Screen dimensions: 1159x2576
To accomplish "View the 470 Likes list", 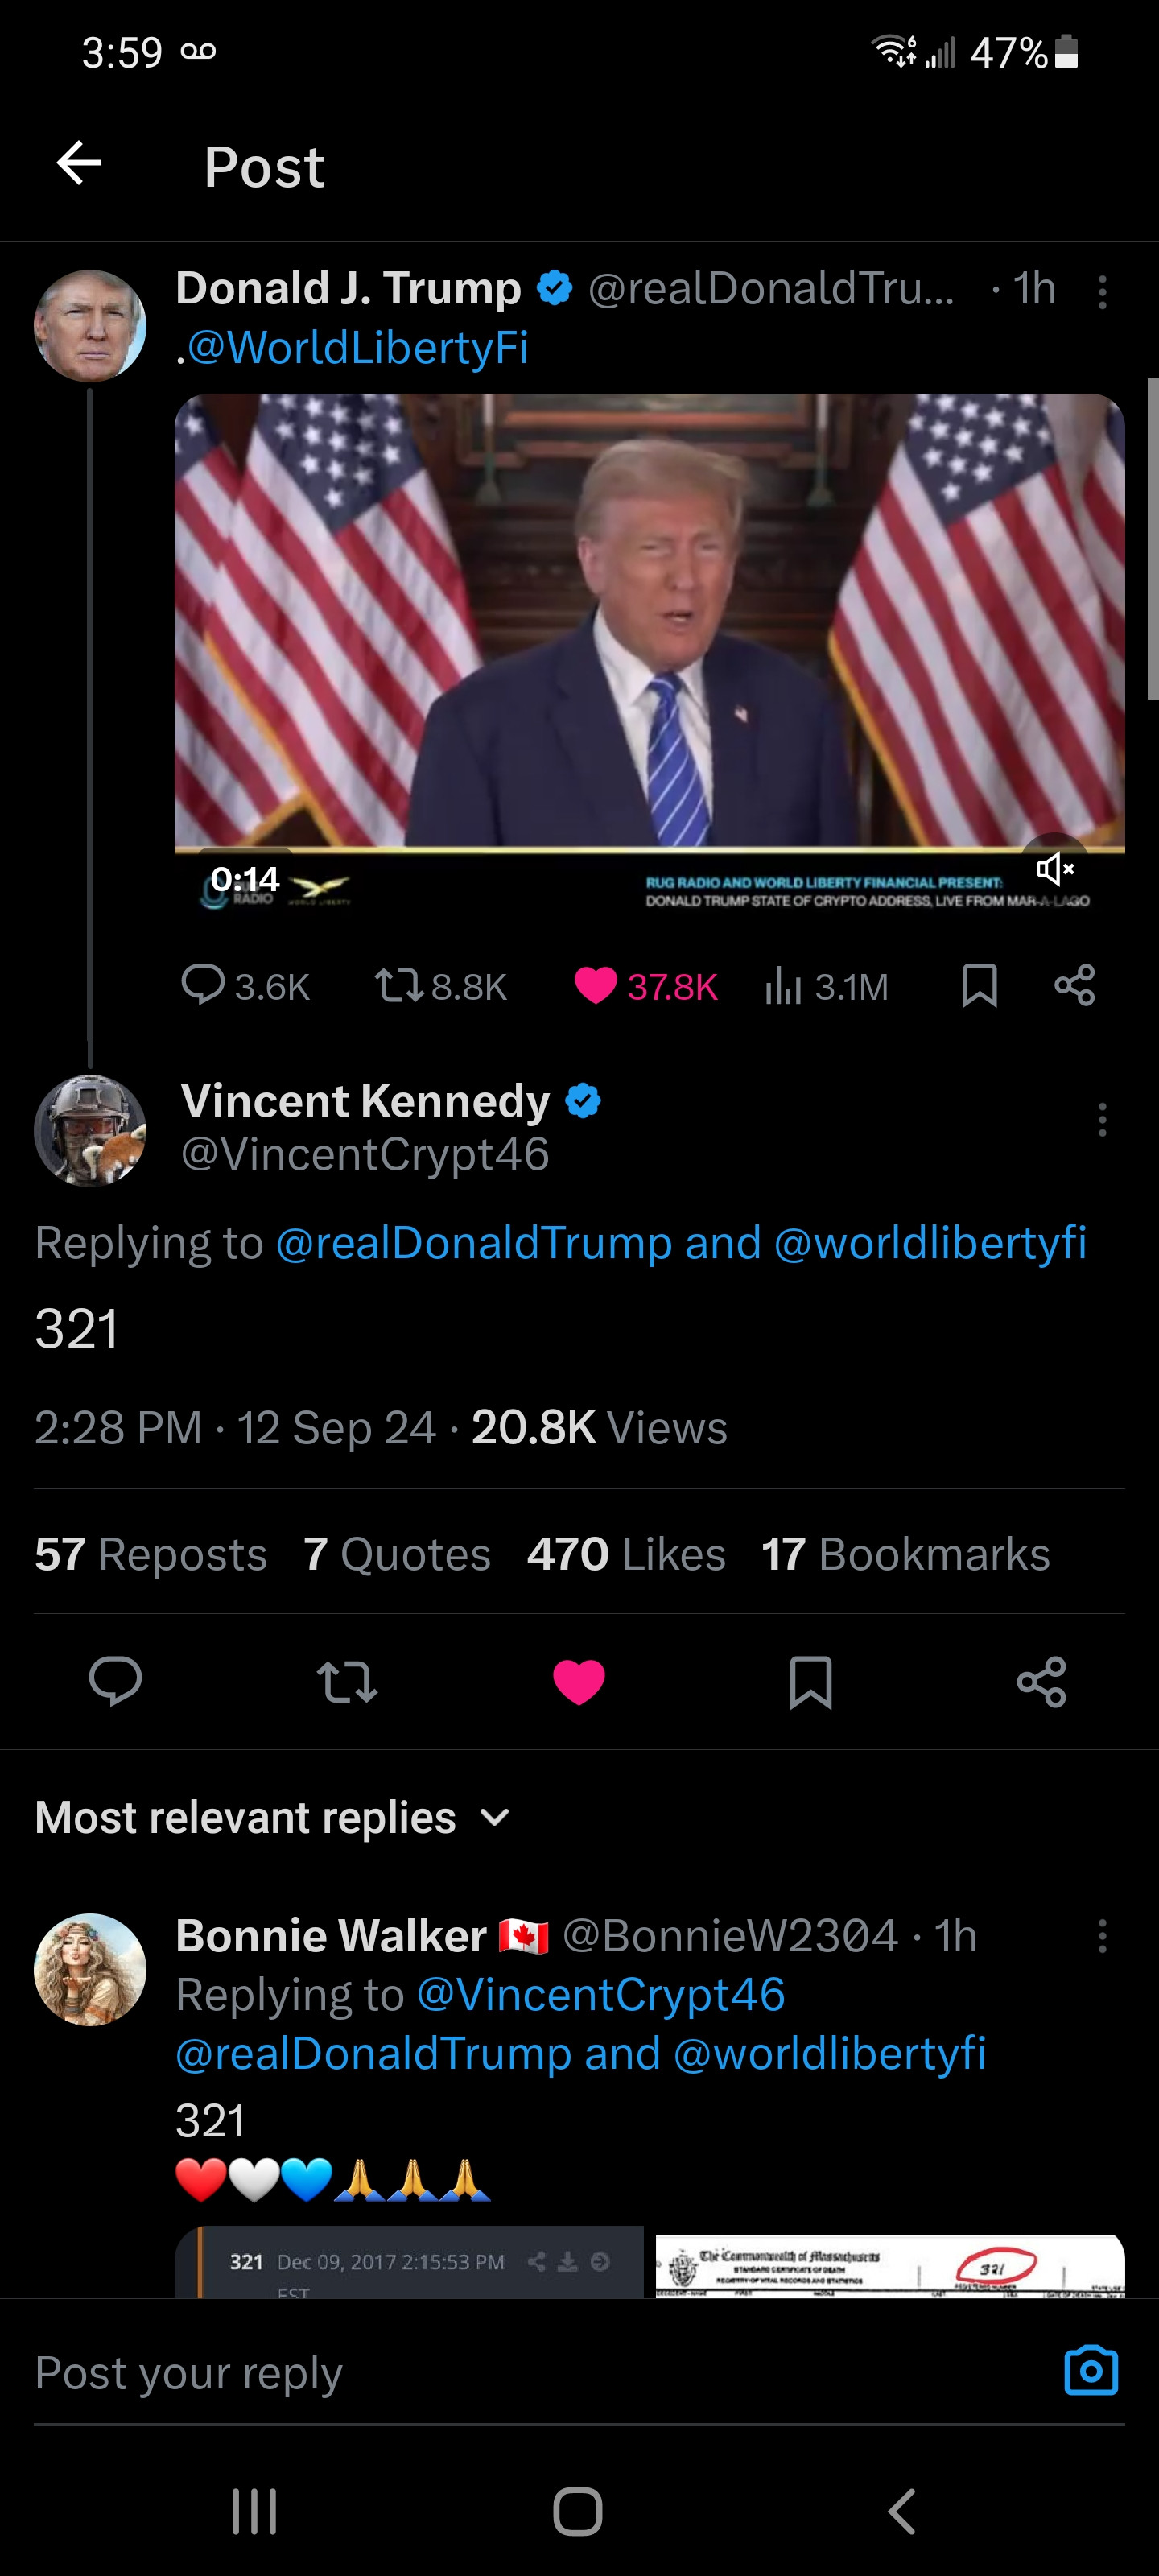I will pyautogui.click(x=626, y=1554).
